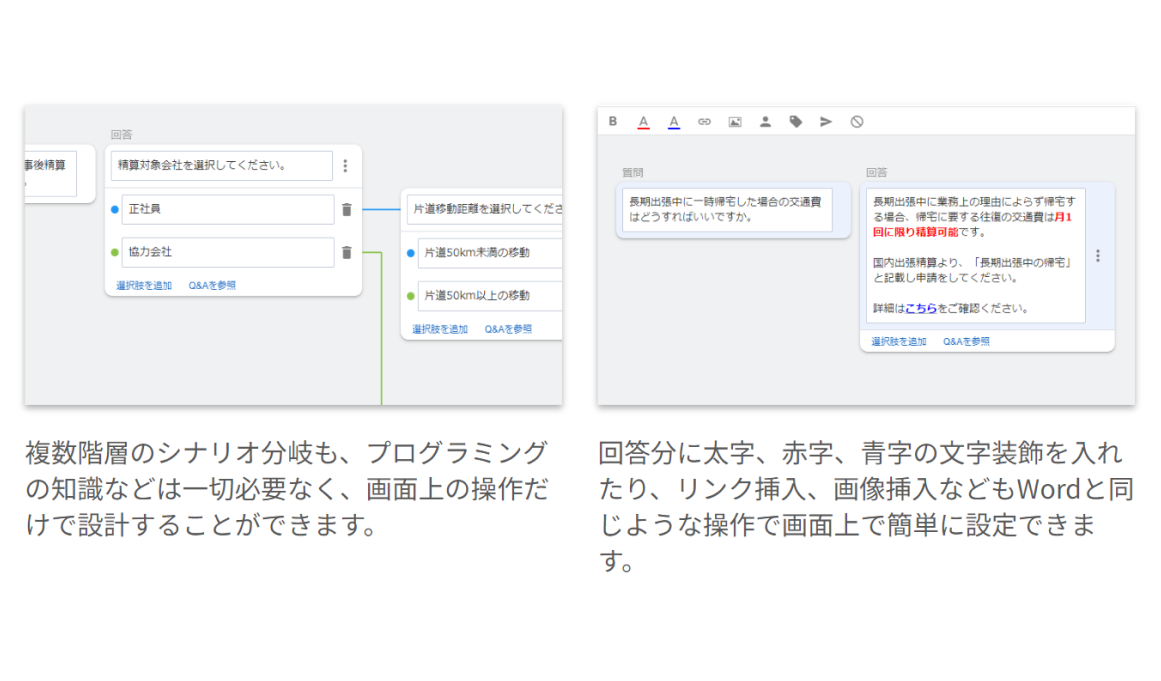Toggle bold formatting in editor toolbar
1161x681 pixels.
pos(613,121)
